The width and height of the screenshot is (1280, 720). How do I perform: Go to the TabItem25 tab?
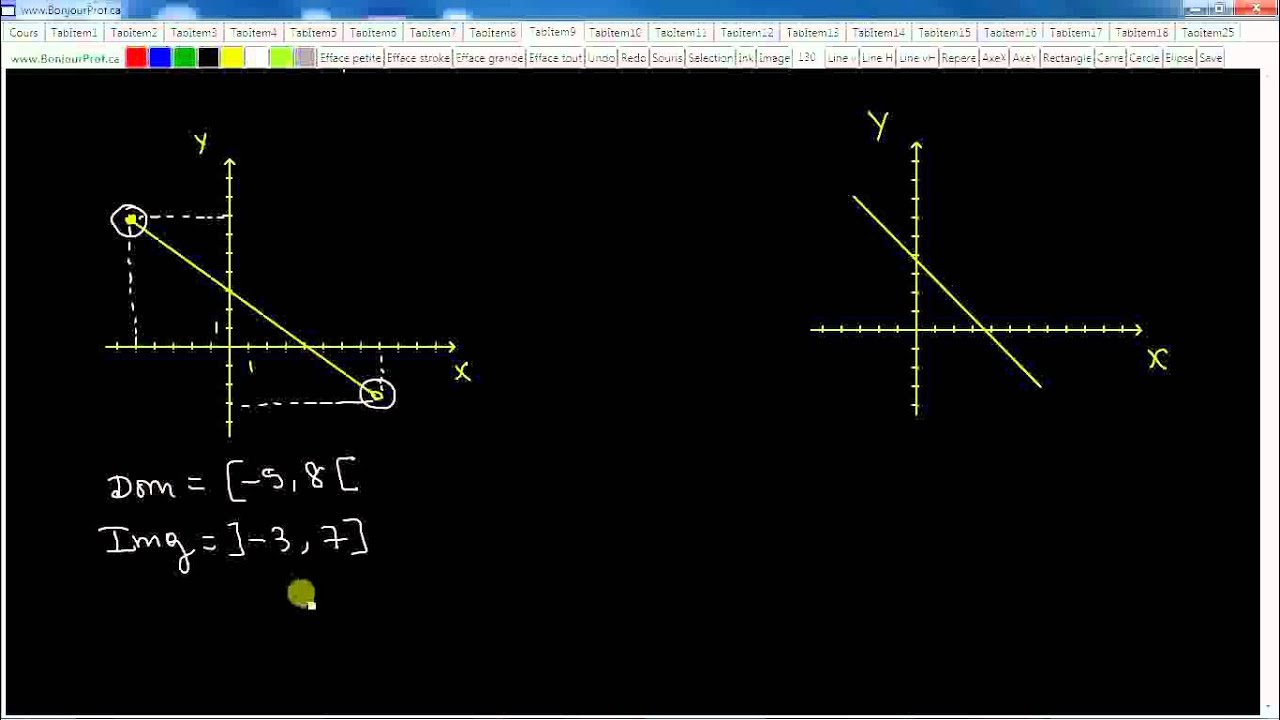(x=1208, y=33)
